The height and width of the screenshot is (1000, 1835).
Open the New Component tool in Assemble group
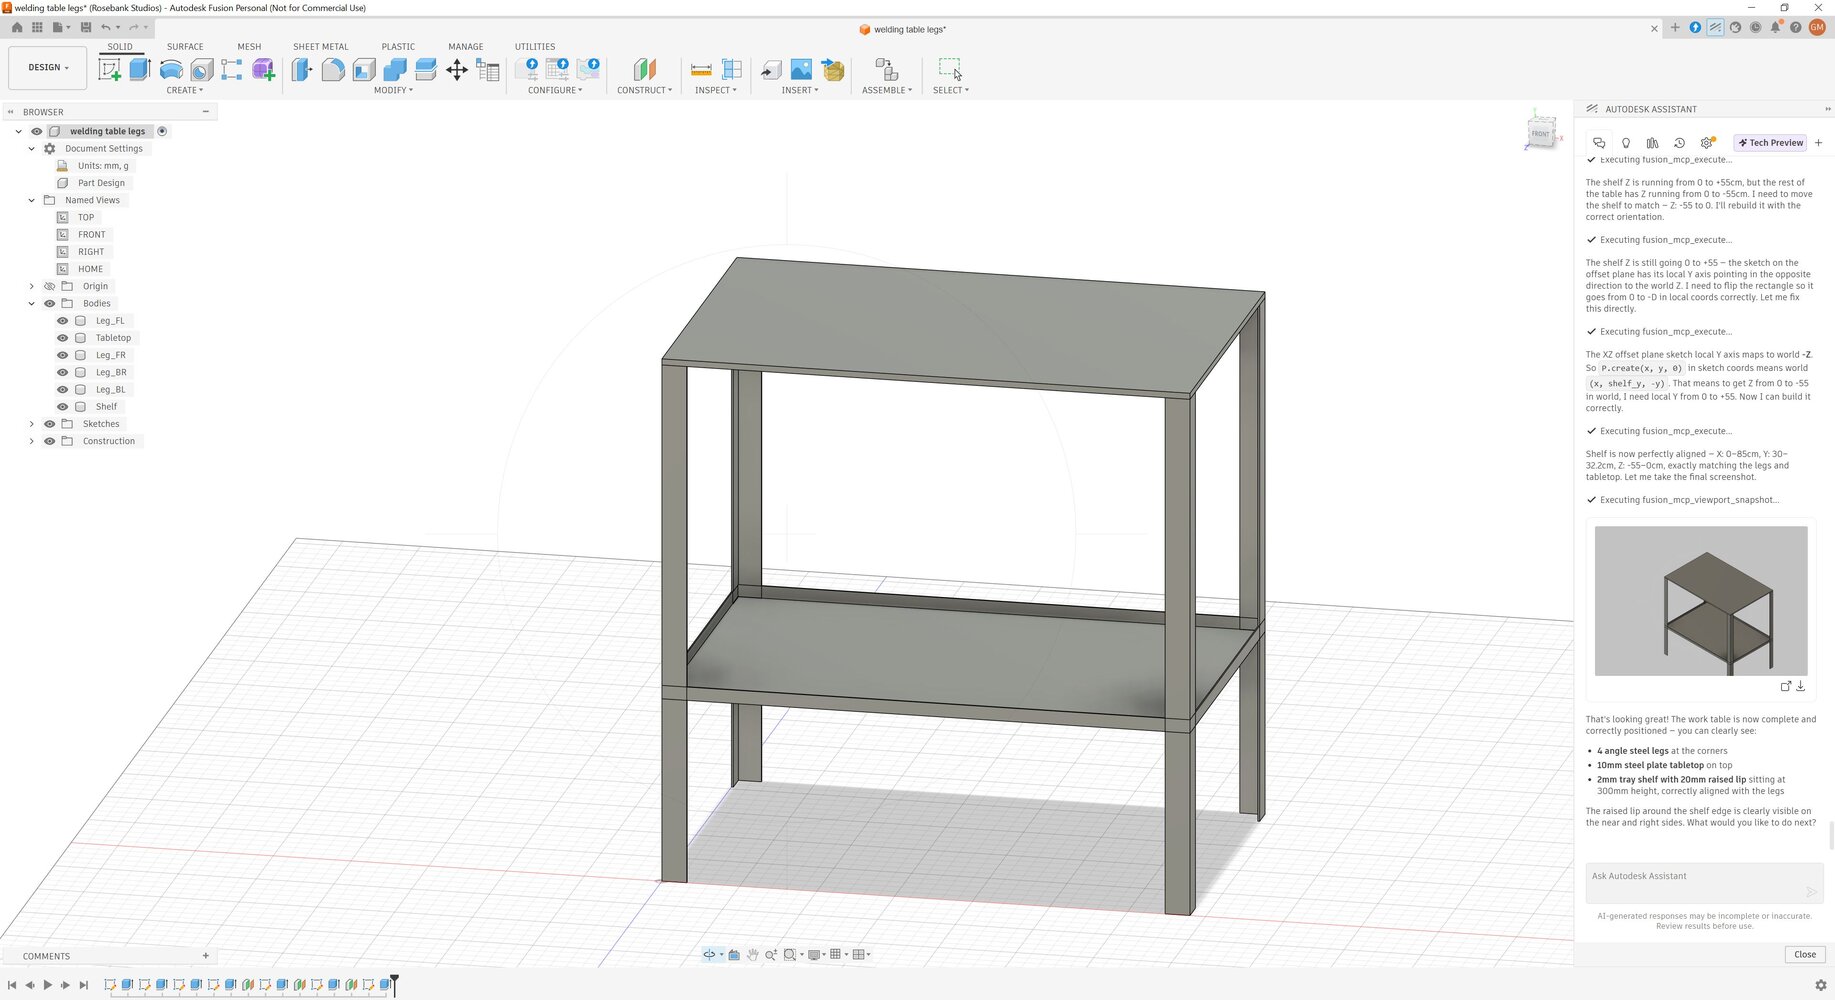coord(885,69)
